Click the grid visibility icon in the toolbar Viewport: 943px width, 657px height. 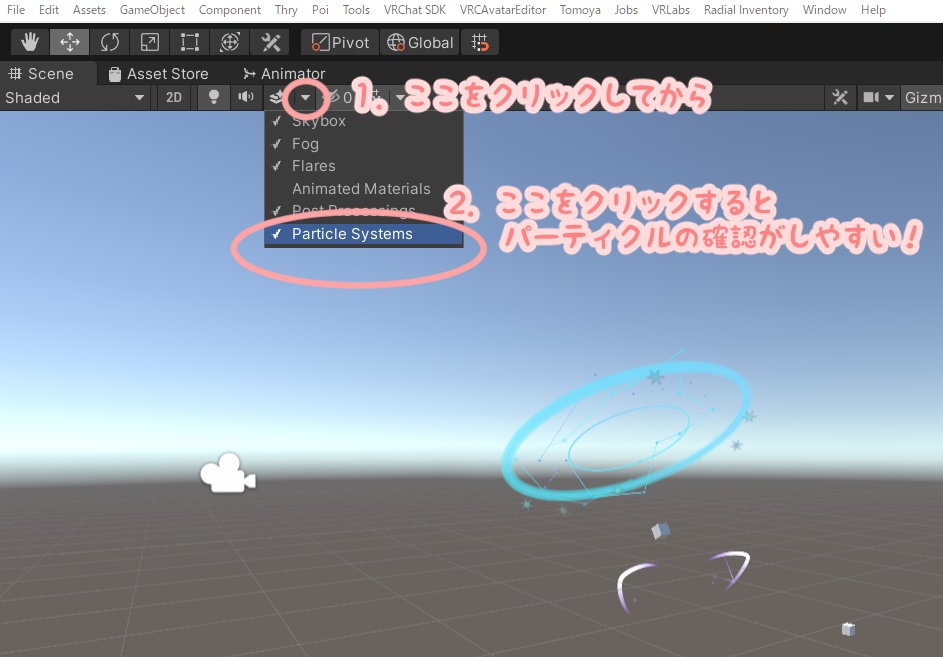pos(480,42)
